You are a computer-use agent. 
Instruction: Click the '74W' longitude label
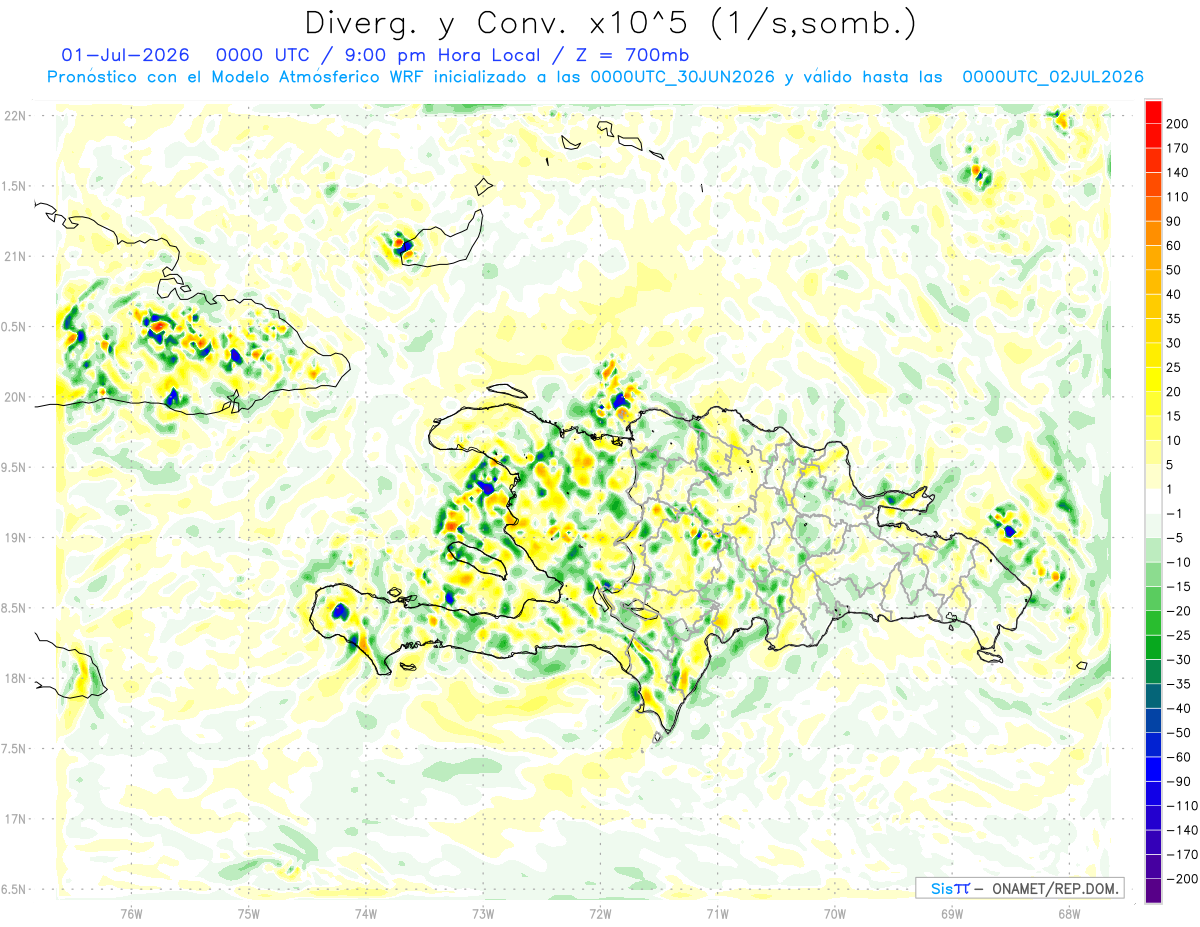366,914
